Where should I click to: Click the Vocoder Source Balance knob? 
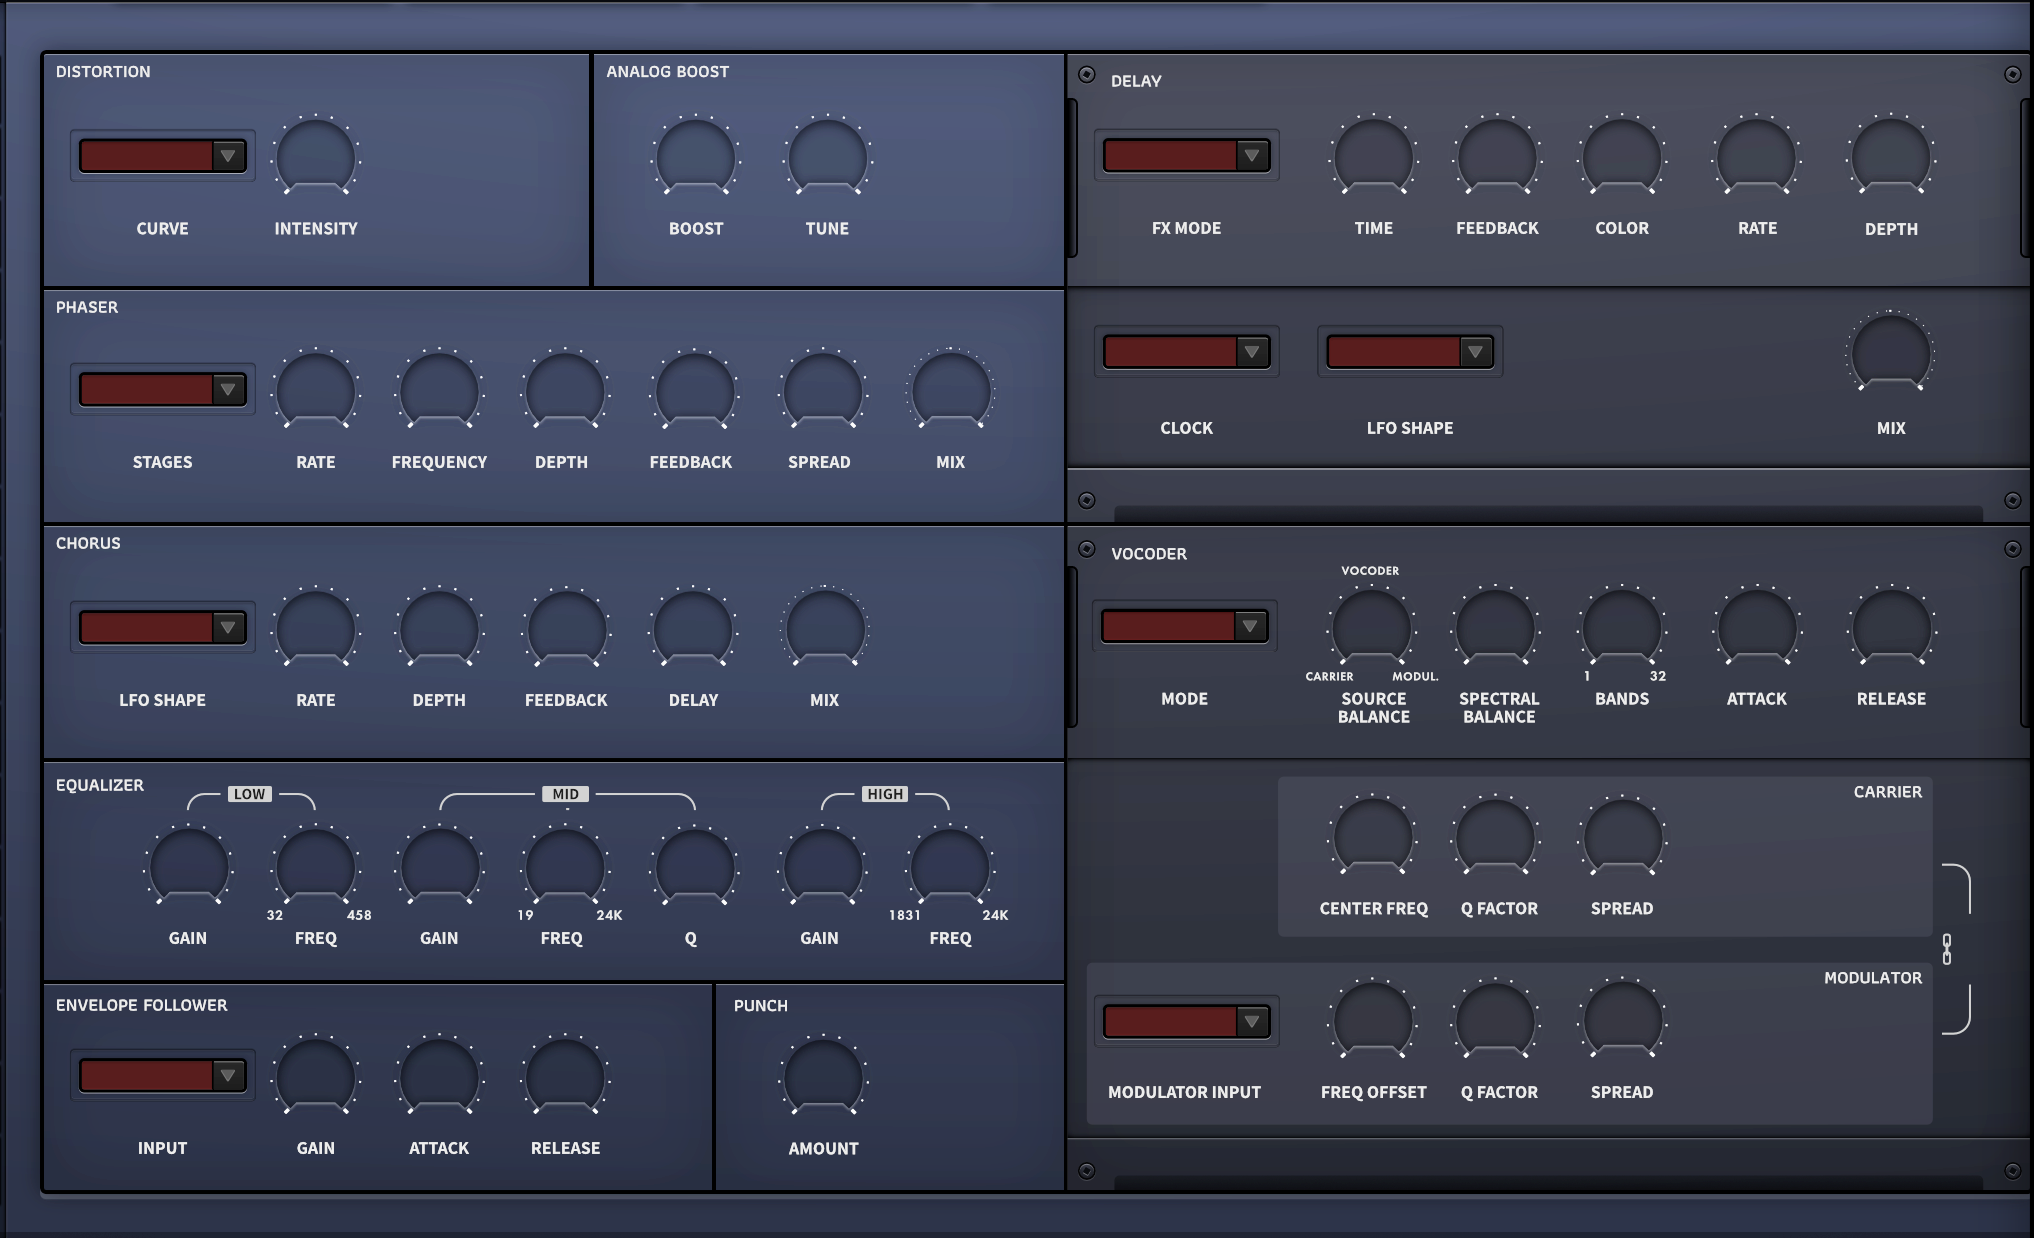tap(1372, 627)
